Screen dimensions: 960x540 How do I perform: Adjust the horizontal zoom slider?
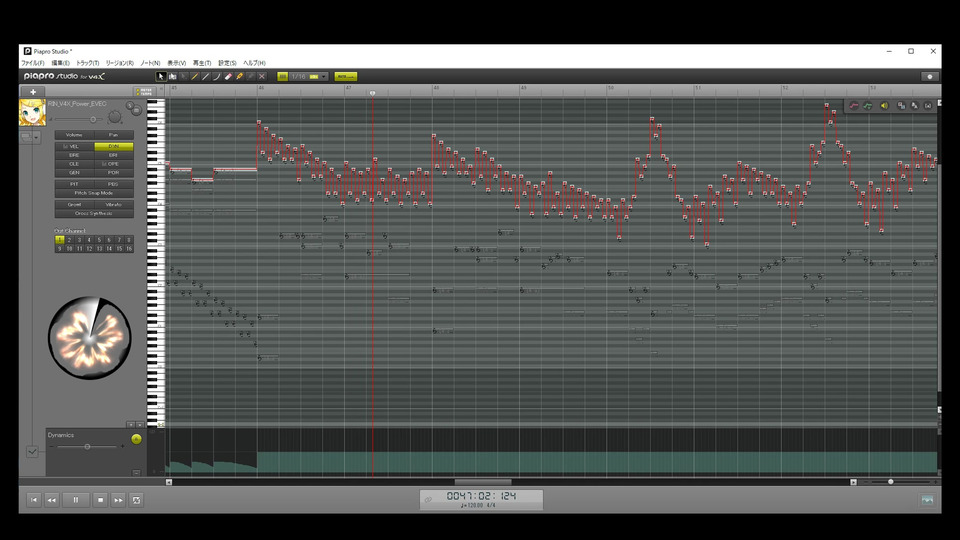891,482
